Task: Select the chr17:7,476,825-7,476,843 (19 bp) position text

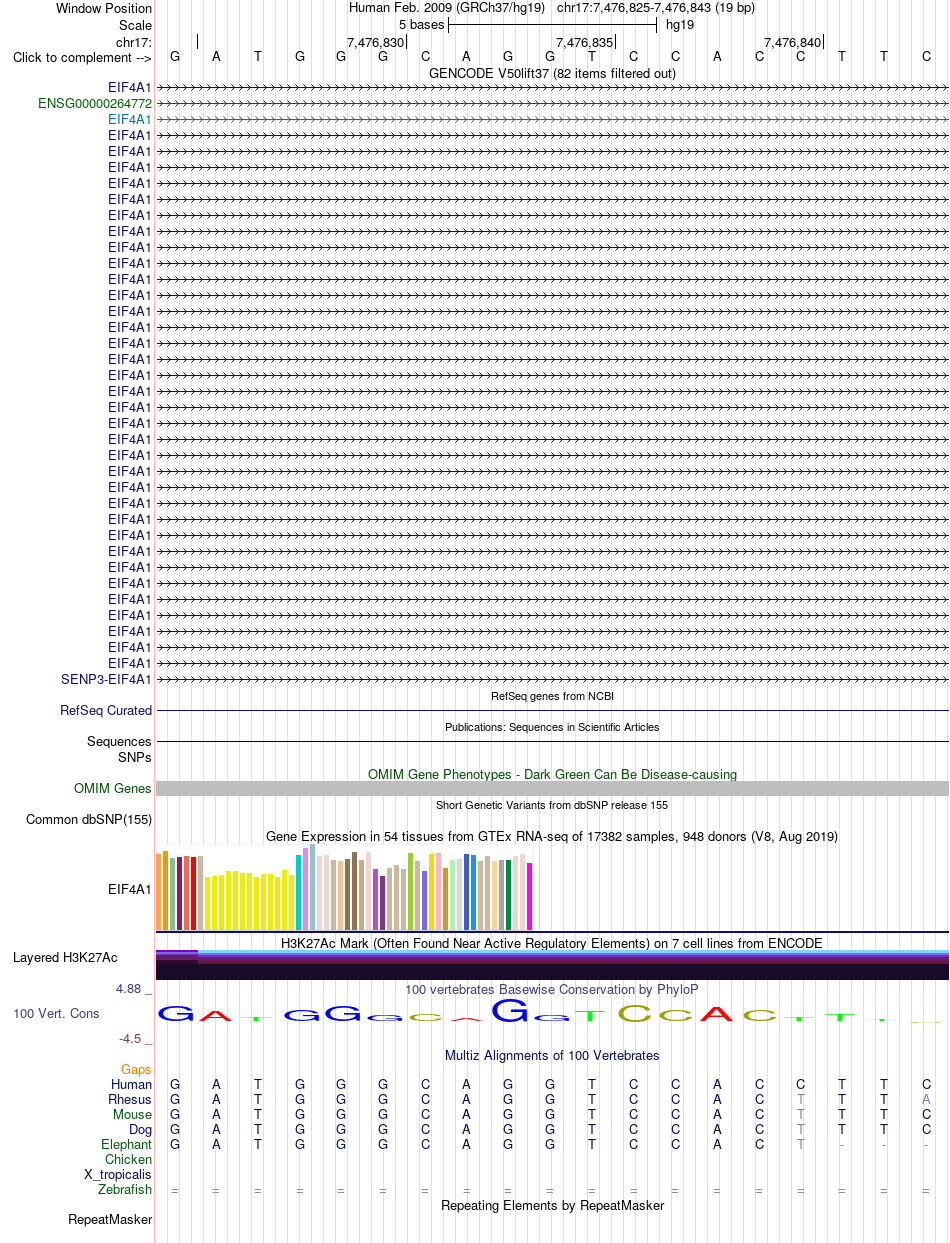Action: coord(656,8)
